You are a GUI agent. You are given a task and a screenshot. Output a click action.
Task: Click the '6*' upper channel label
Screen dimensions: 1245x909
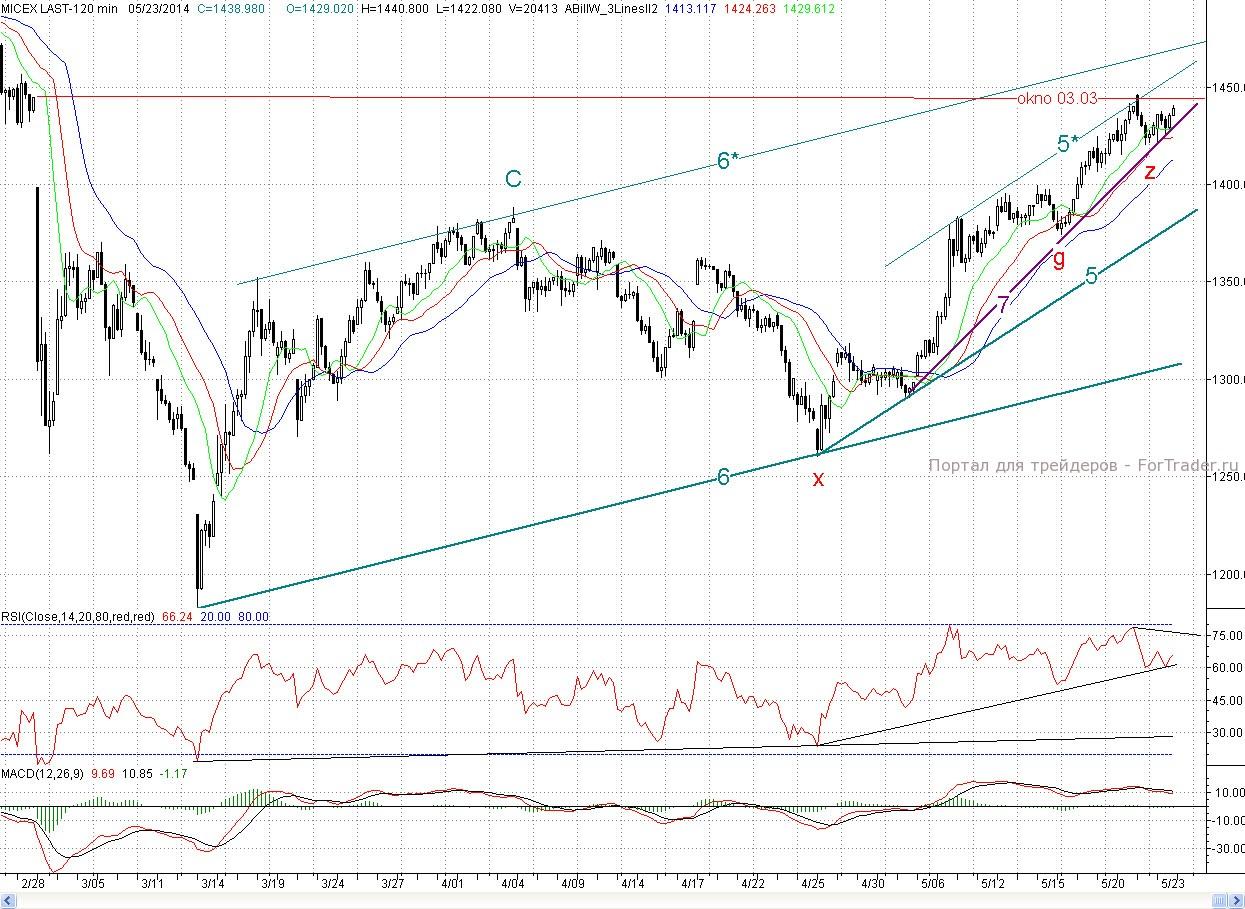[x=728, y=159]
